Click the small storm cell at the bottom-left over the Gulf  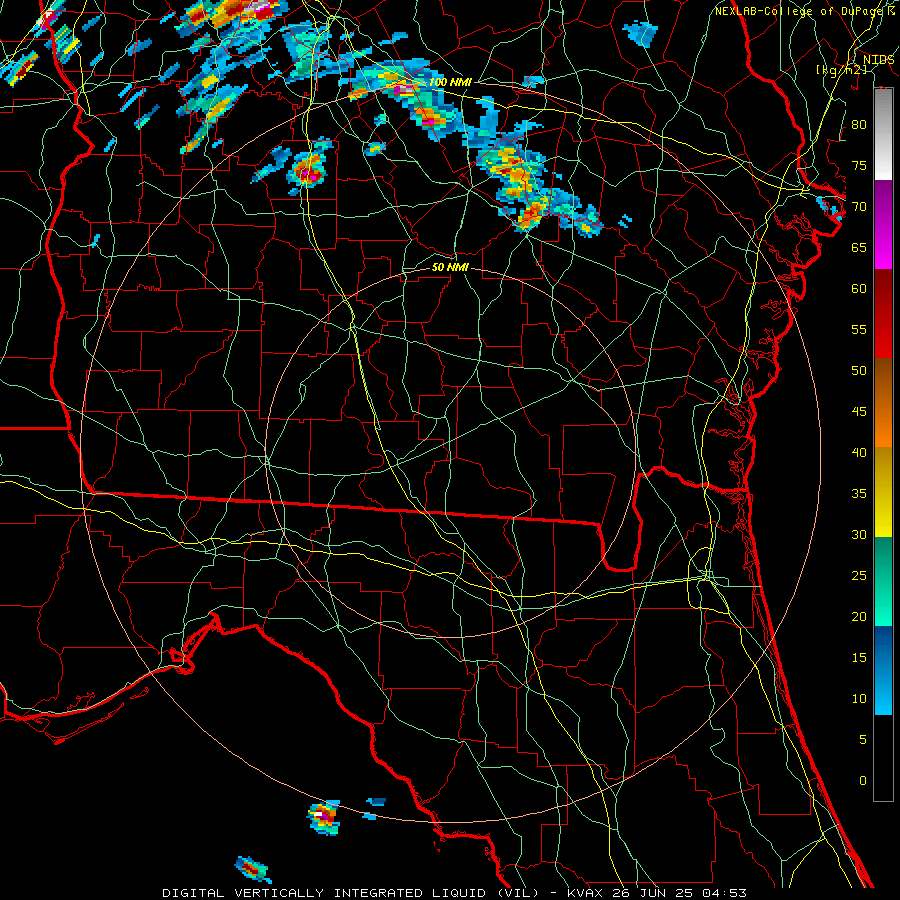[252, 869]
